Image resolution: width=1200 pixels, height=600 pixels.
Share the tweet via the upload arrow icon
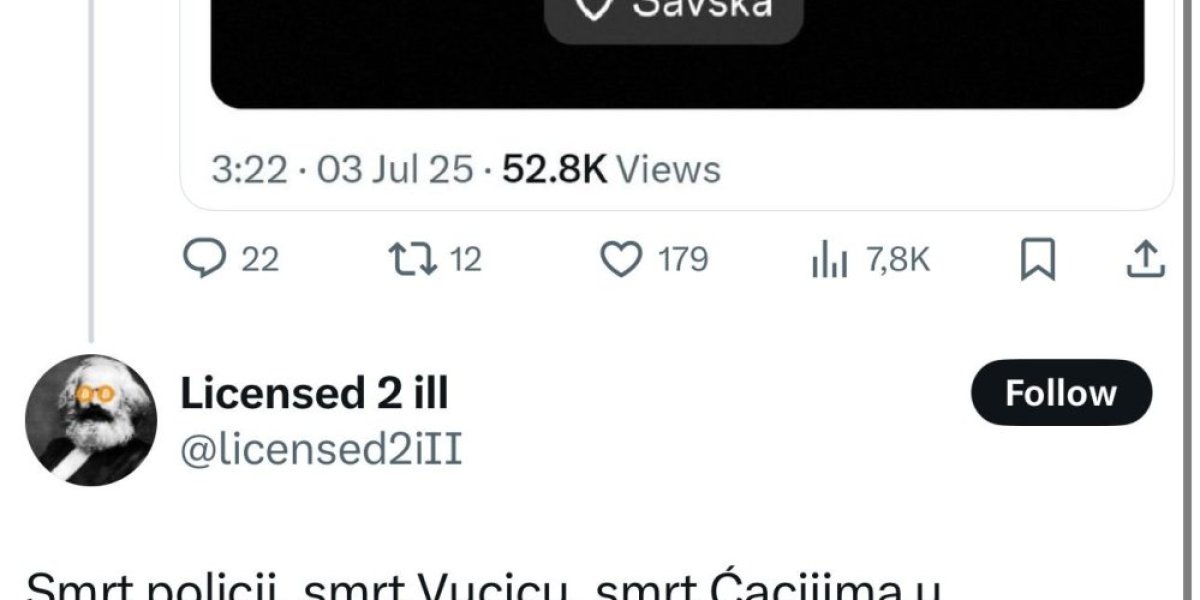coord(1146,260)
